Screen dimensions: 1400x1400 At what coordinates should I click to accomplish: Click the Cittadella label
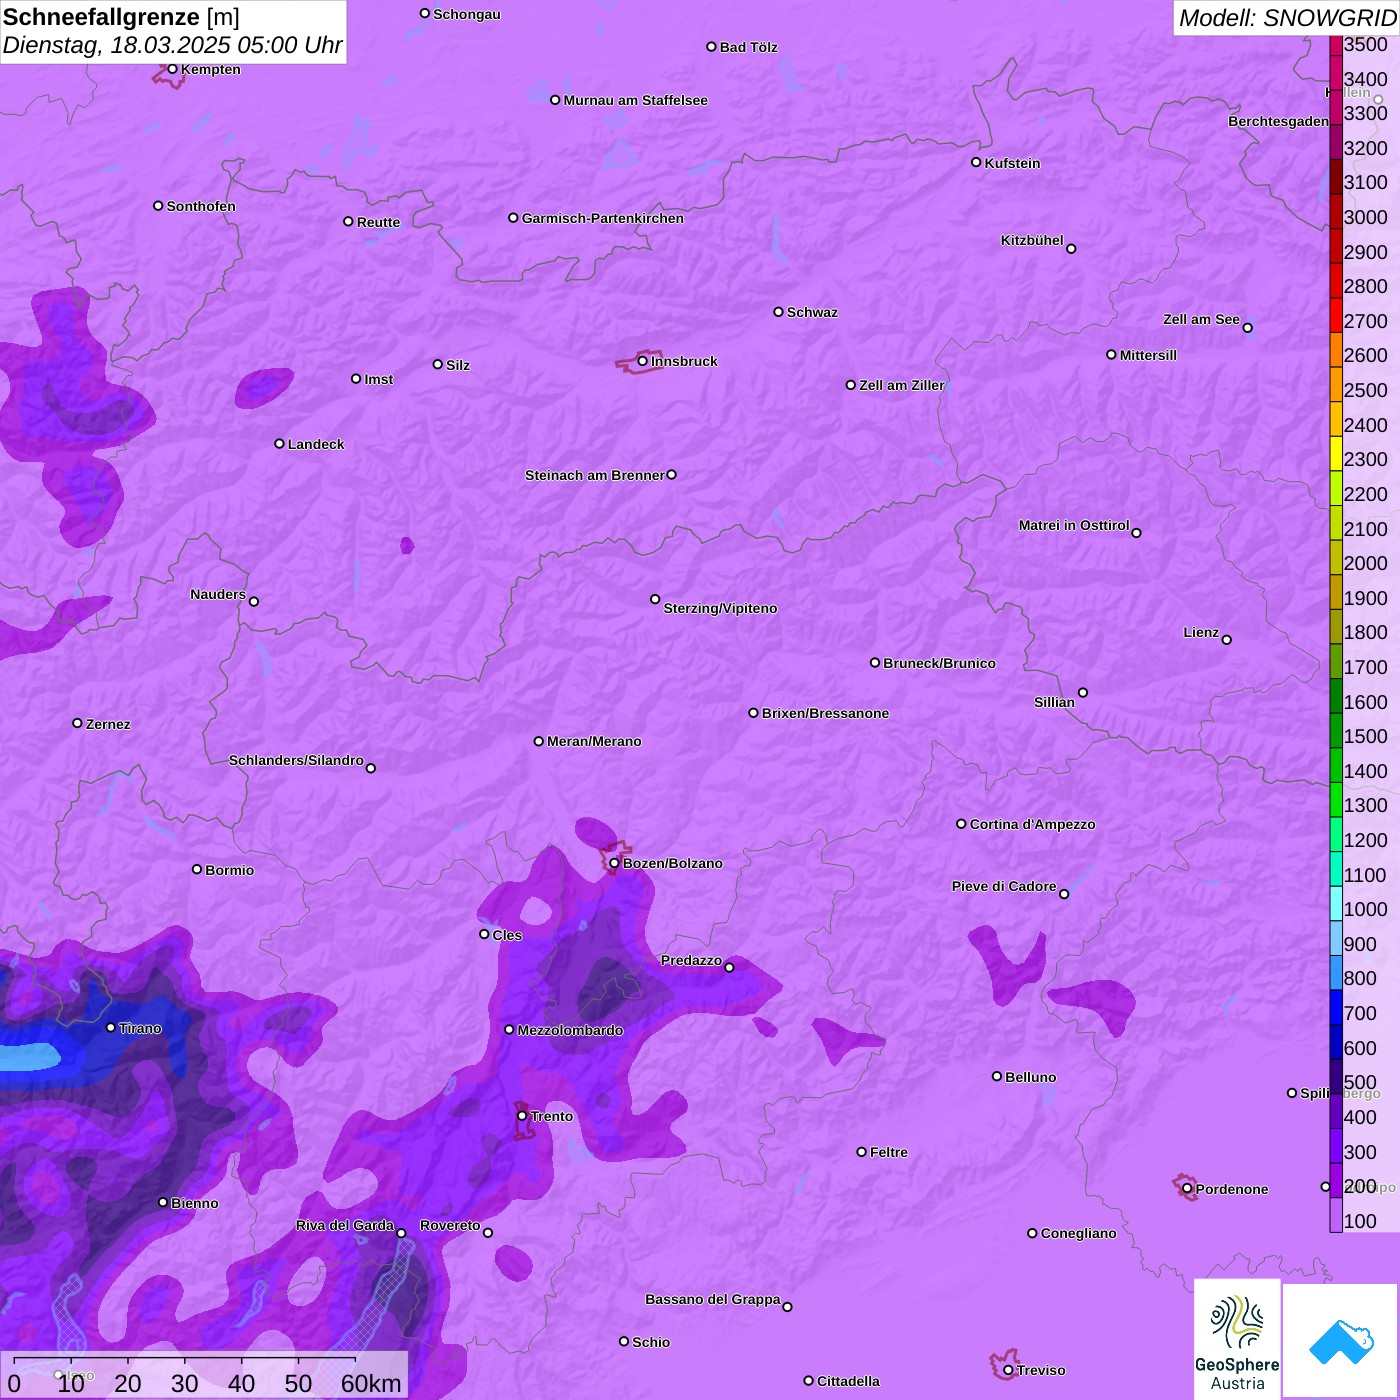848,1381
